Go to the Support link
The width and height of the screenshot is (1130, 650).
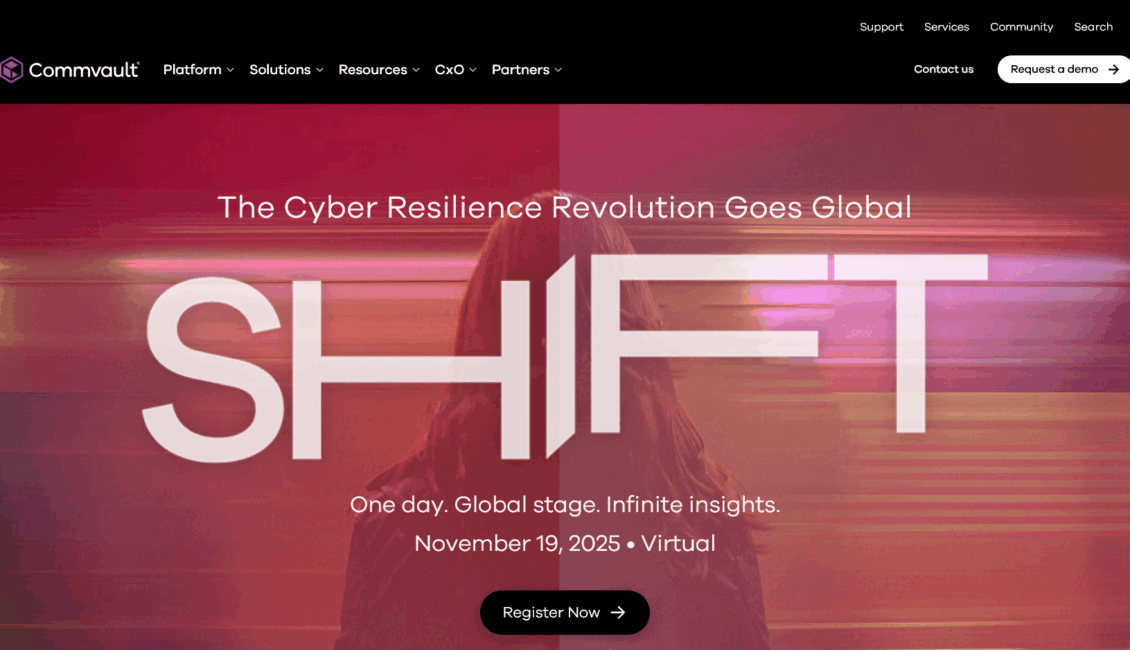(881, 27)
